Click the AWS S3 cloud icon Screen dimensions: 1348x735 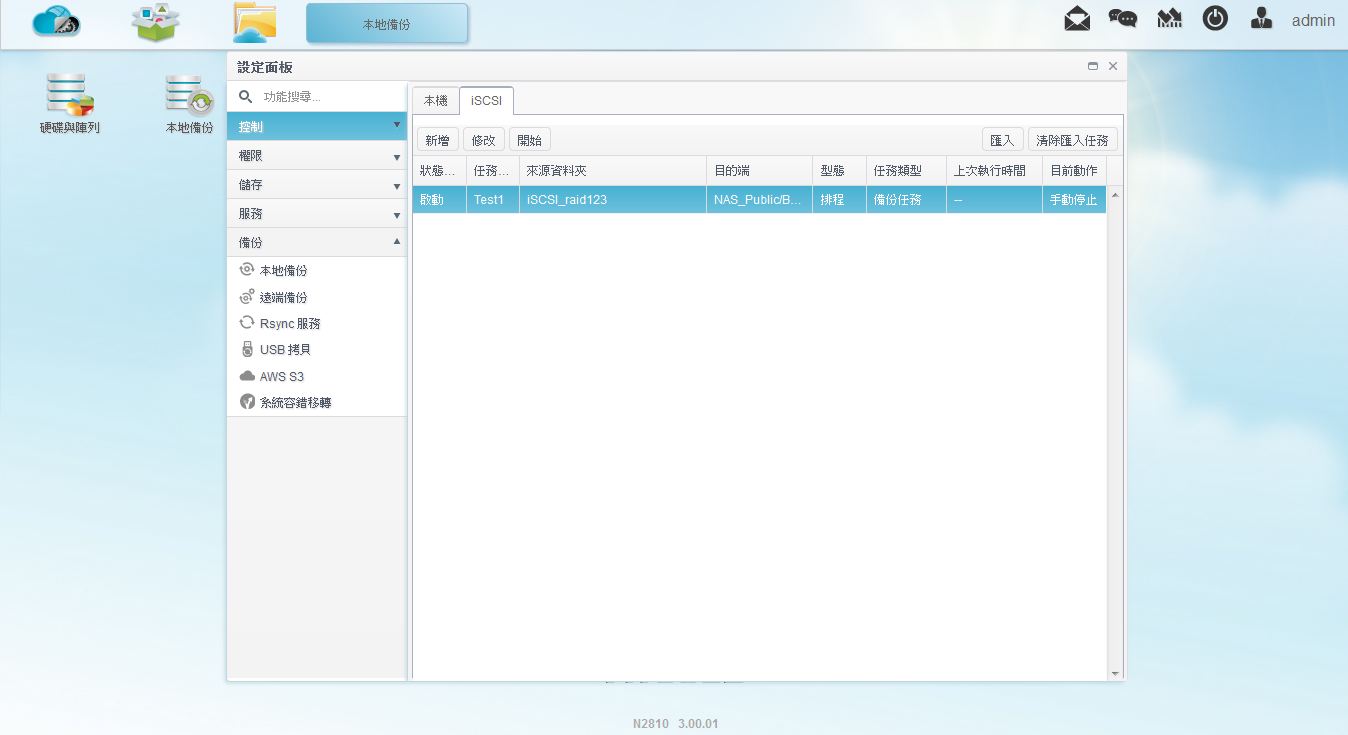coord(247,376)
